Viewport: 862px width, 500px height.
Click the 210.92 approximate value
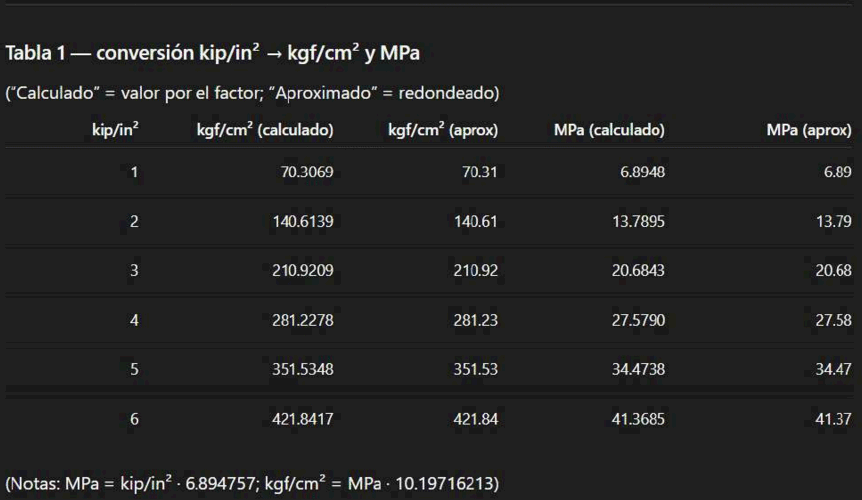pyautogui.click(x=476, y=270)
